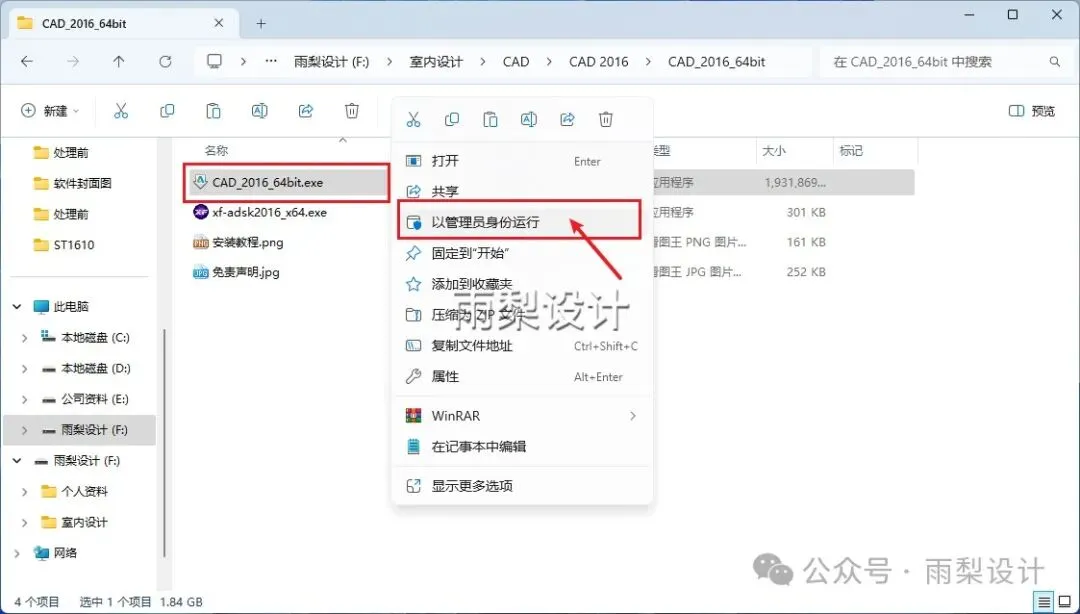Screen dimensions: 1080x614
Task: Click CAD 2016 breadcrumb segment
Action: tap(599, 61)
